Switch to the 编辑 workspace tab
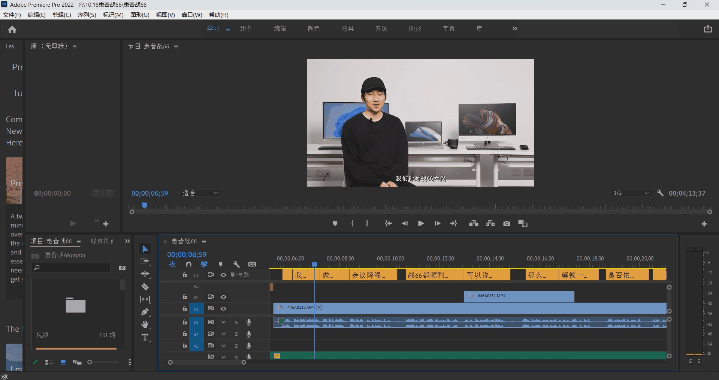The width and height of the screenshot is (719, 380). pyautogui.click(x=280, y=28)
